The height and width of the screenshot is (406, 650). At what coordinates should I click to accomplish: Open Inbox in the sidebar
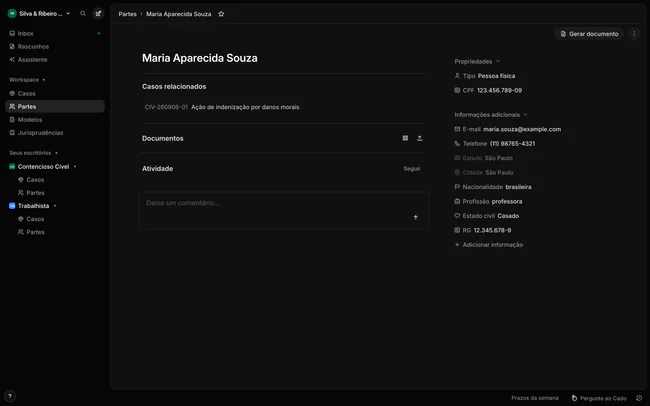pyautogui.click(x=55, y=33)
